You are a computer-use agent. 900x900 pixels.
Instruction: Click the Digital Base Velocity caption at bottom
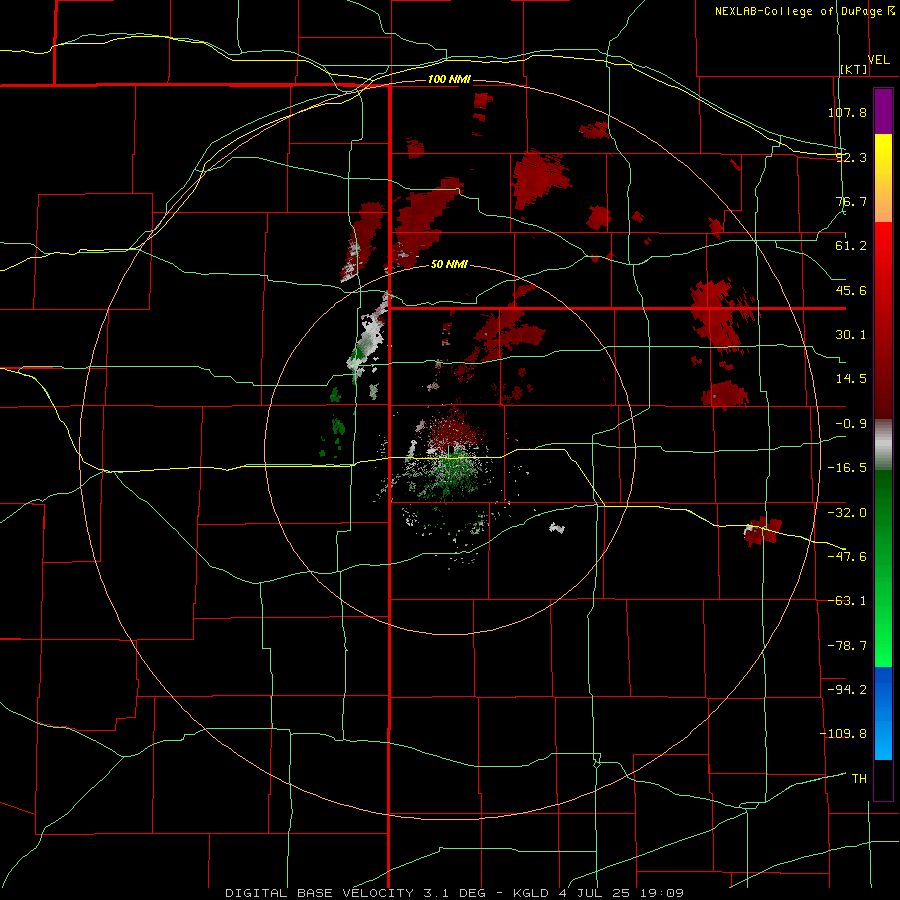click(x=454, y=893)
